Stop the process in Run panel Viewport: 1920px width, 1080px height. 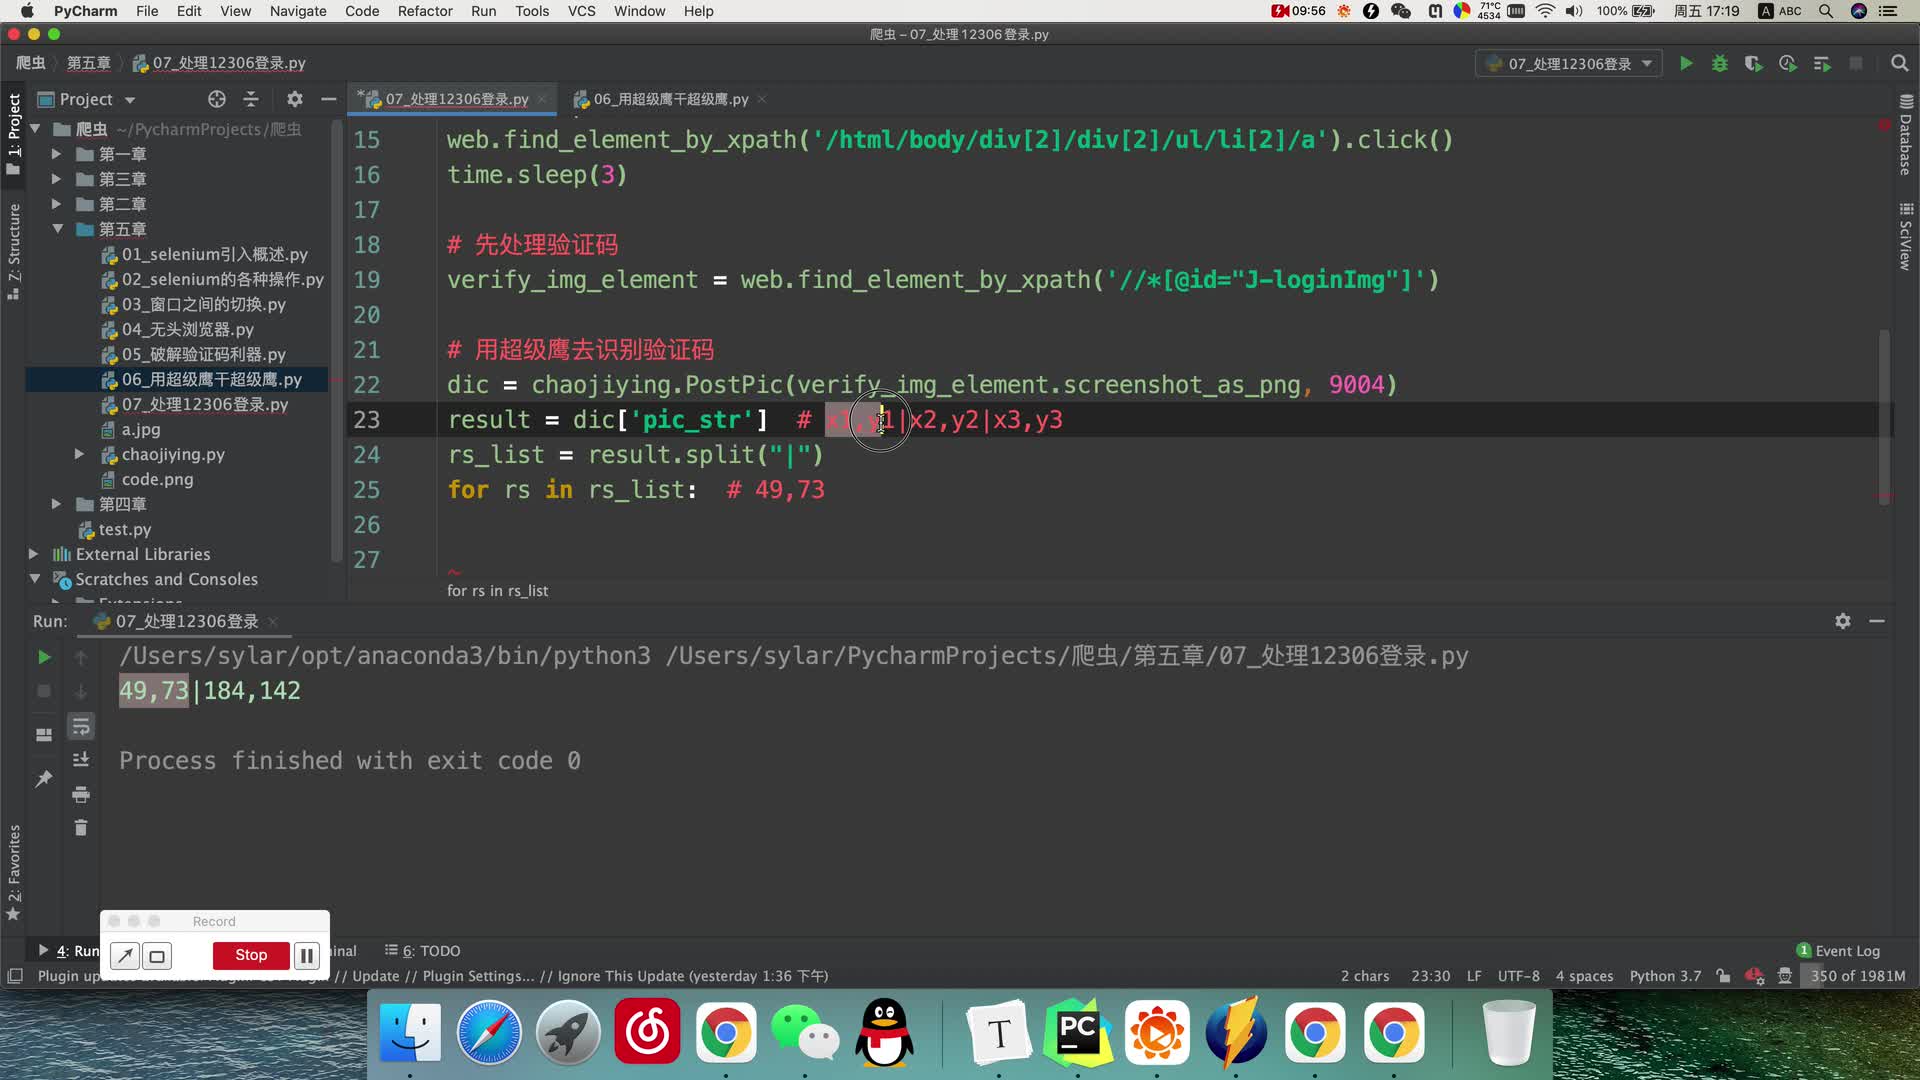pos(44,691)
